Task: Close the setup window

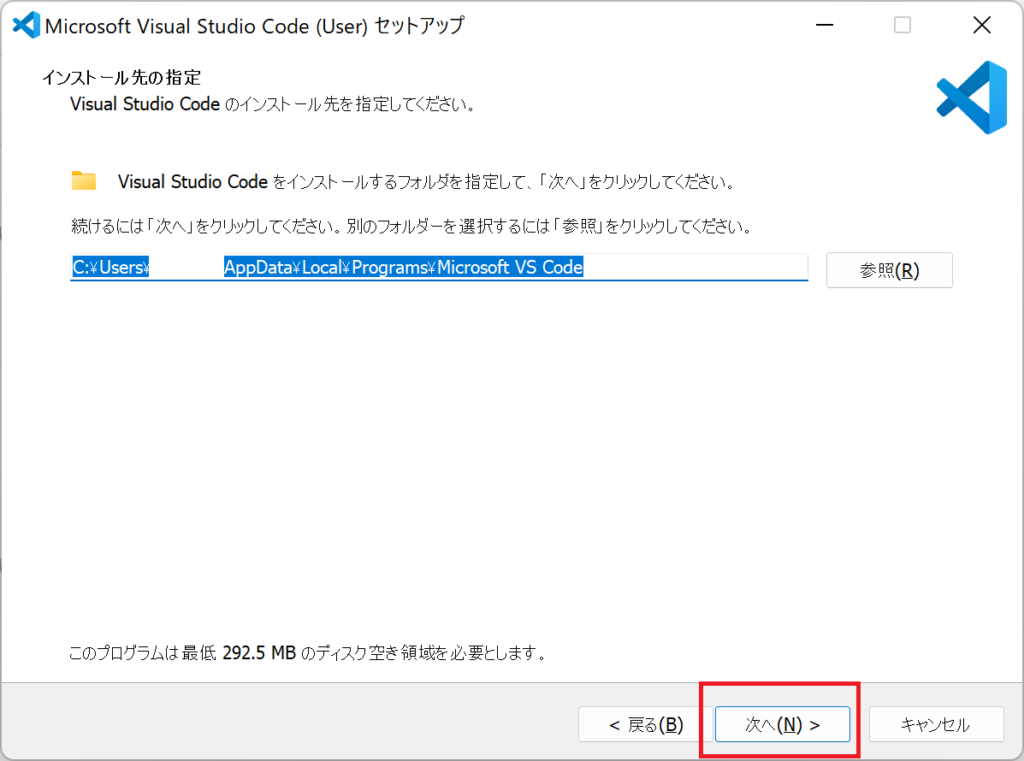Action: point(982,25)
